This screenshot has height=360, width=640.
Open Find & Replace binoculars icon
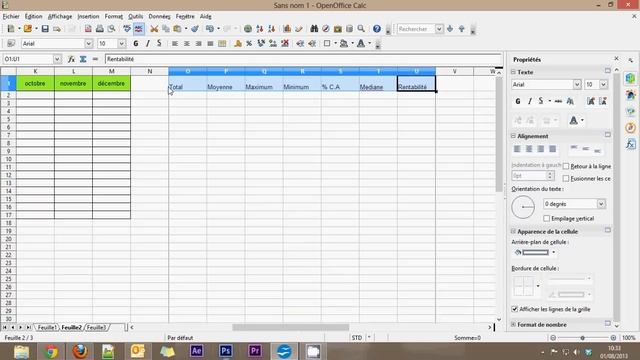314,29
